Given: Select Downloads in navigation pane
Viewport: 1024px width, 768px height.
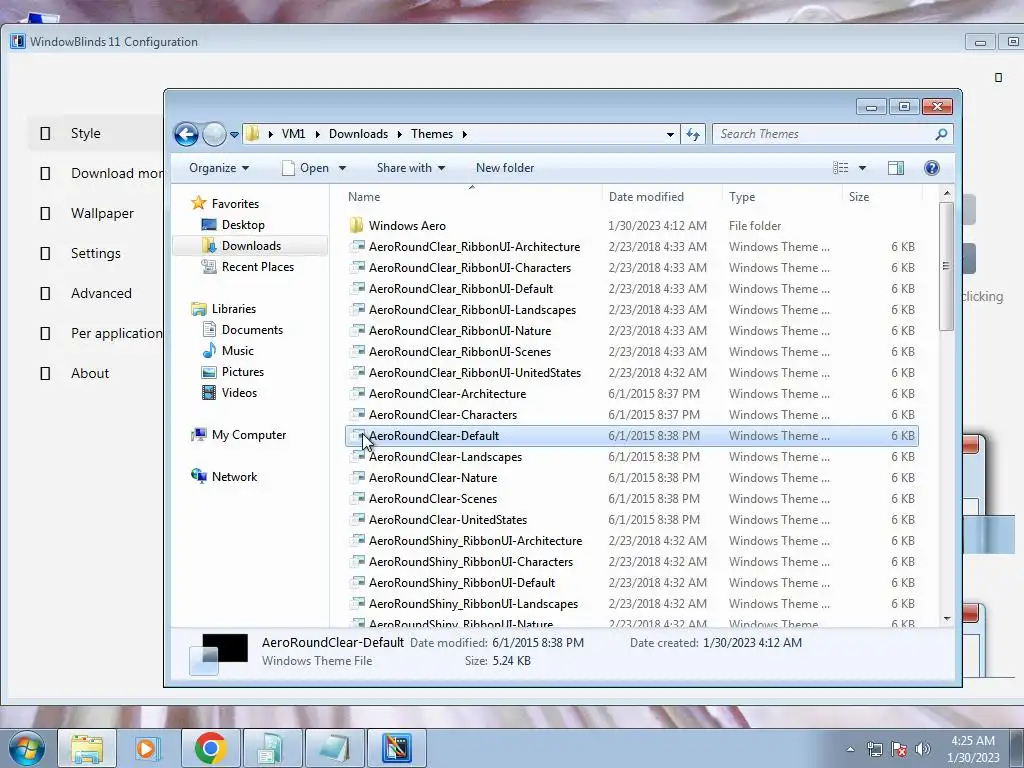Looking at the screenshot, I should click(x=251, y=246).
